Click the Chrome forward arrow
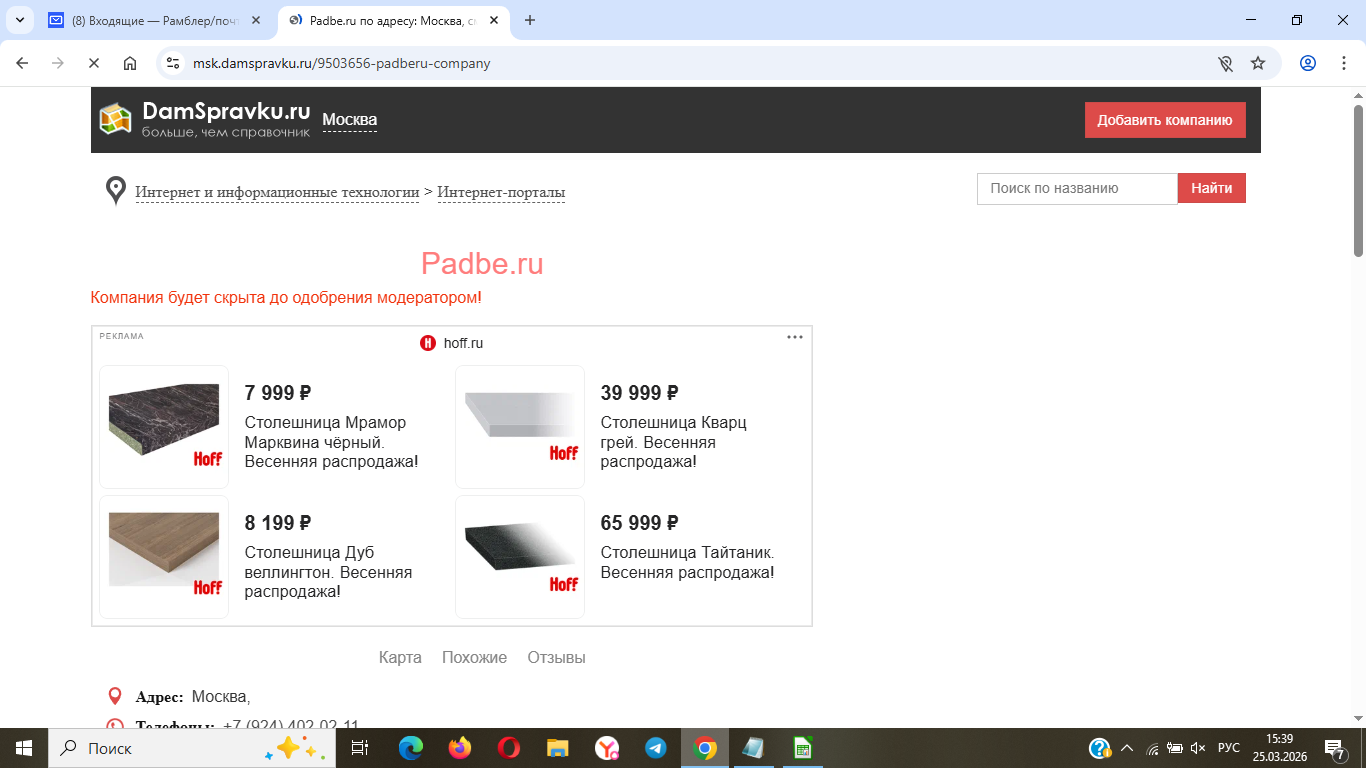 [x=58, y=63]
